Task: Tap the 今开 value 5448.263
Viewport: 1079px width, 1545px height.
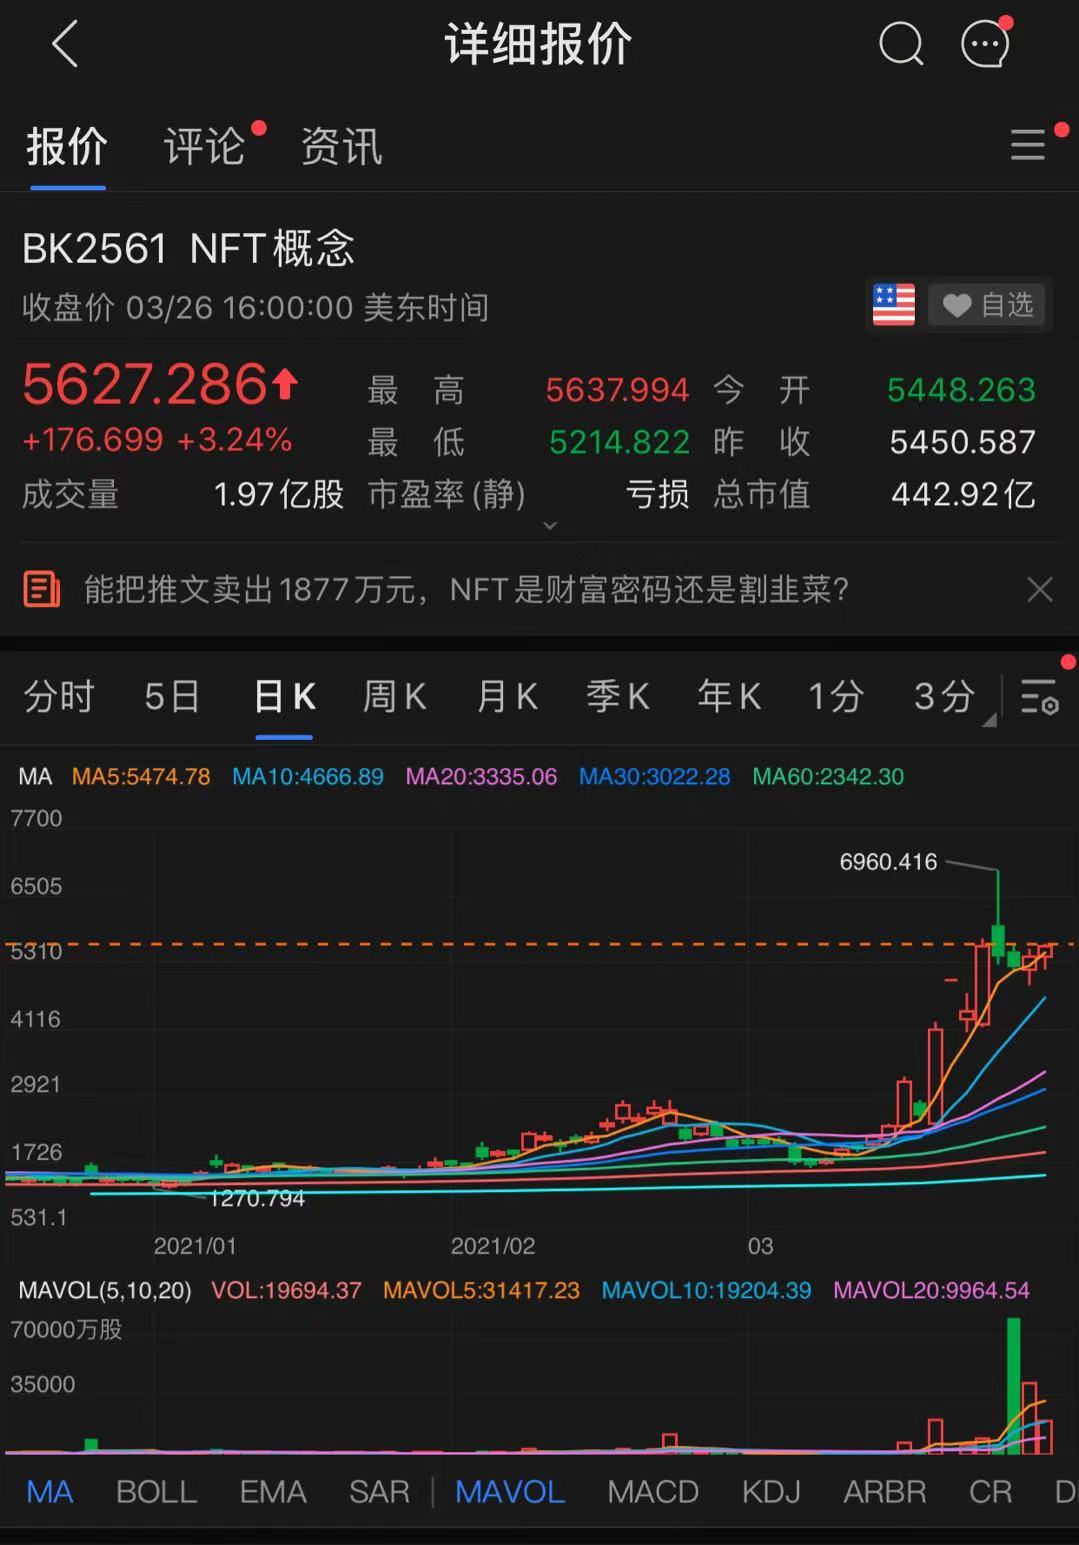Action: click(961, 390)
